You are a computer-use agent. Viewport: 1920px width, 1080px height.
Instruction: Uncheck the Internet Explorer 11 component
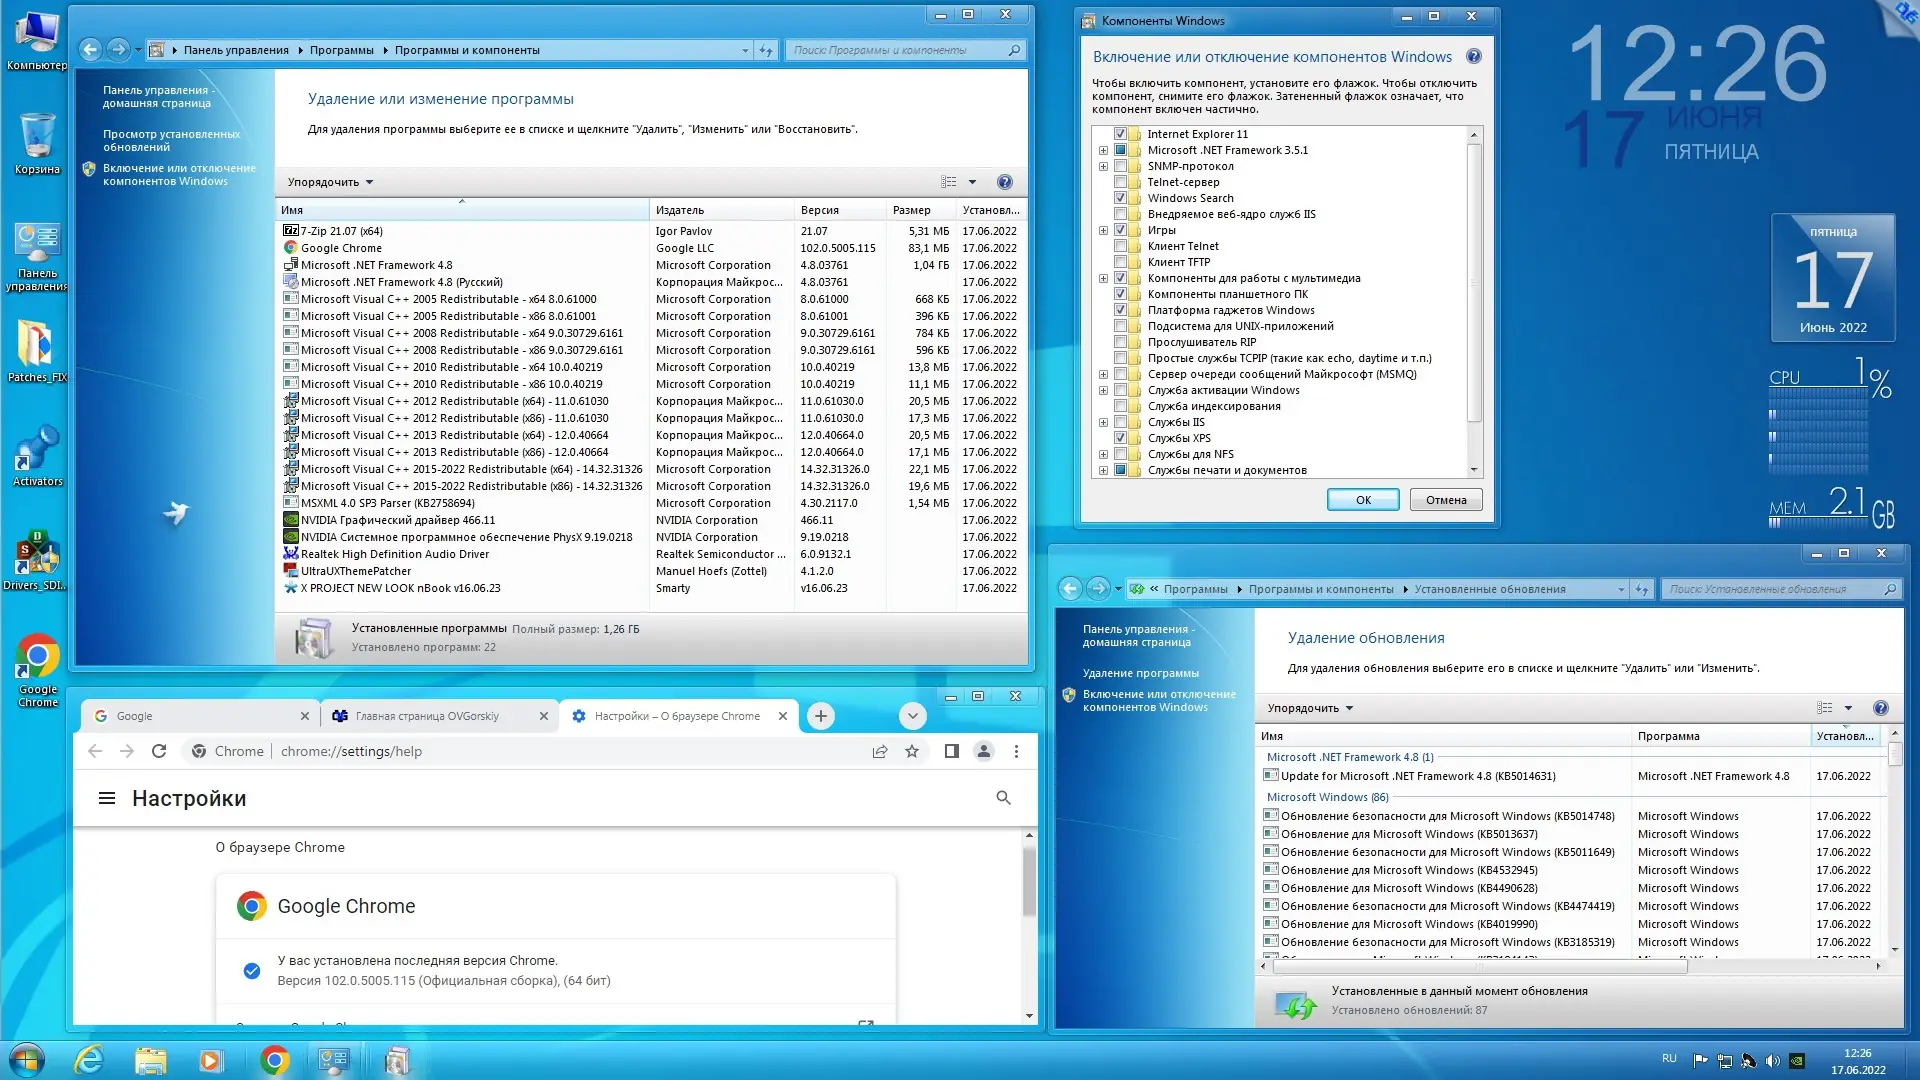[1120, 134]
